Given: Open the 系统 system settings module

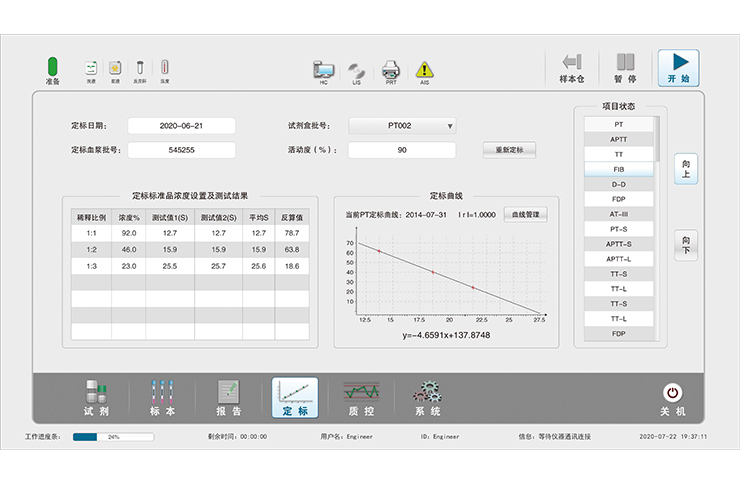Looking at the screenshot, I should [428, 398].
